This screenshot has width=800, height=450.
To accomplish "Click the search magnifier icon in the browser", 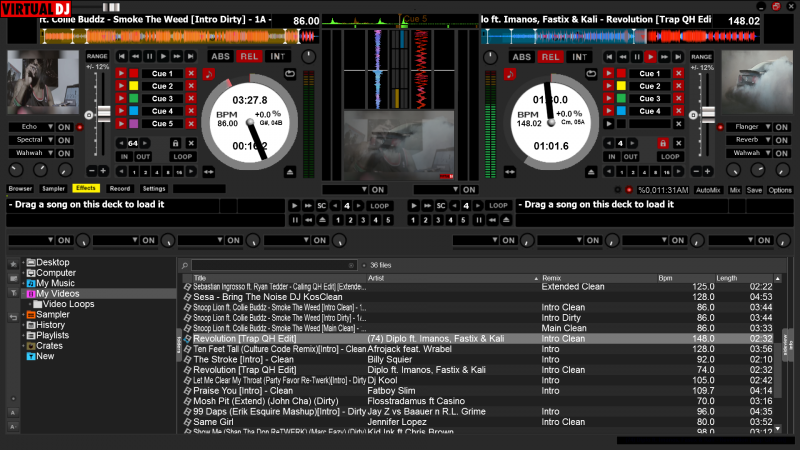I will [x=185, y=265].
